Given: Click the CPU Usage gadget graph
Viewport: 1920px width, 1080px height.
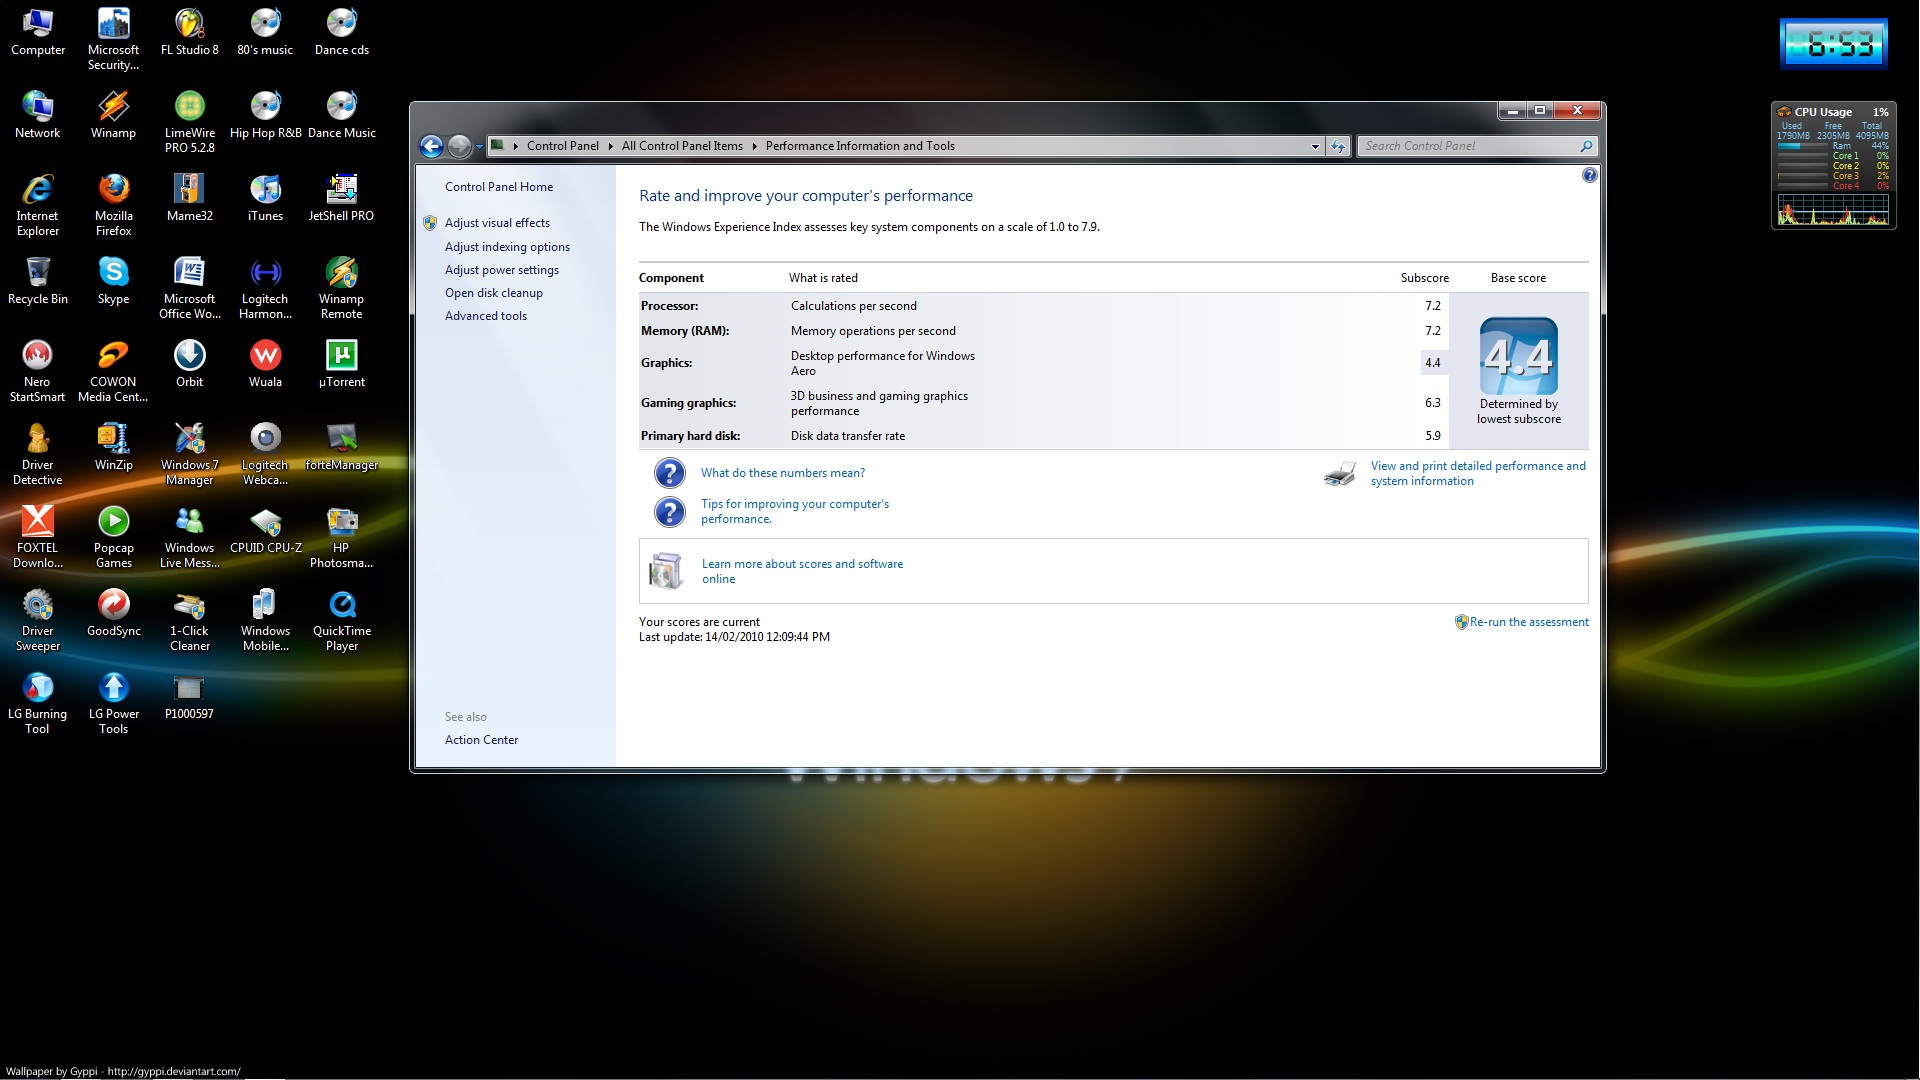Looking at the screenshot, I should click(x=1832, y=210).
